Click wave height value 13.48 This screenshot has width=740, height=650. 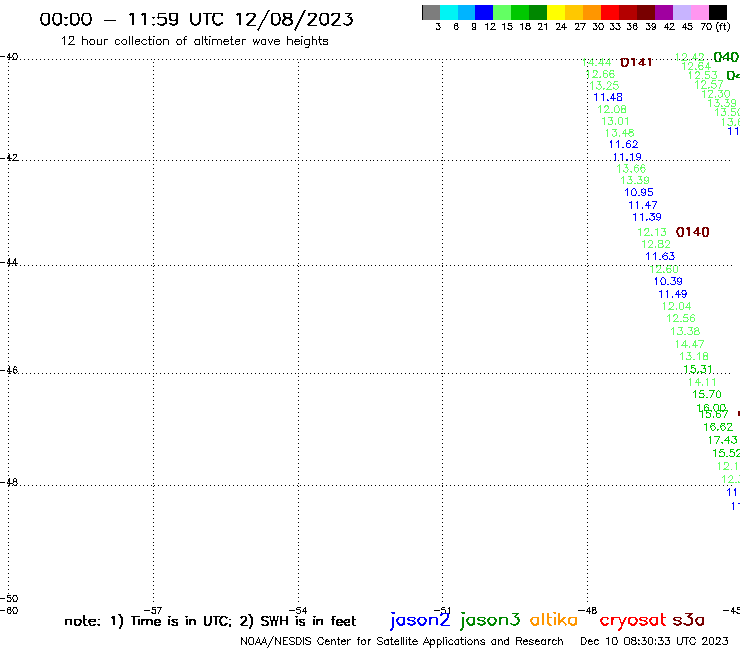(620, 133)
